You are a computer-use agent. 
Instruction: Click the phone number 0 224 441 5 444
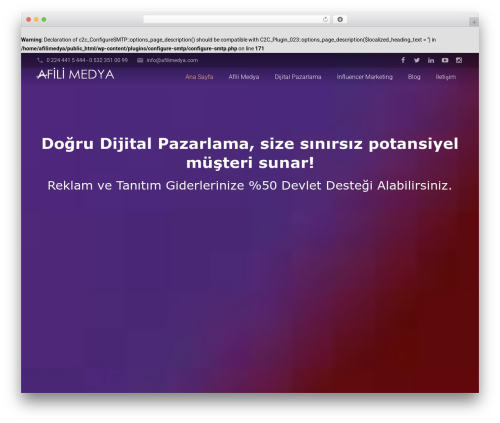(x=66, y=60)
